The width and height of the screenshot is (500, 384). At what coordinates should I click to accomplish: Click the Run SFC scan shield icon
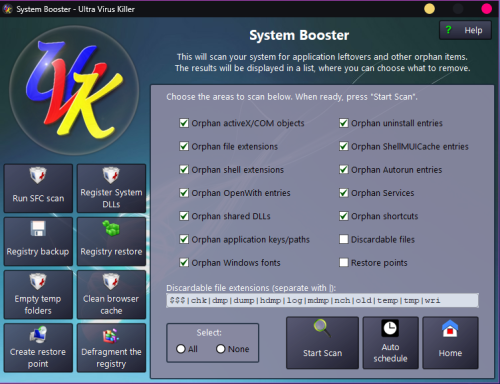38,175
